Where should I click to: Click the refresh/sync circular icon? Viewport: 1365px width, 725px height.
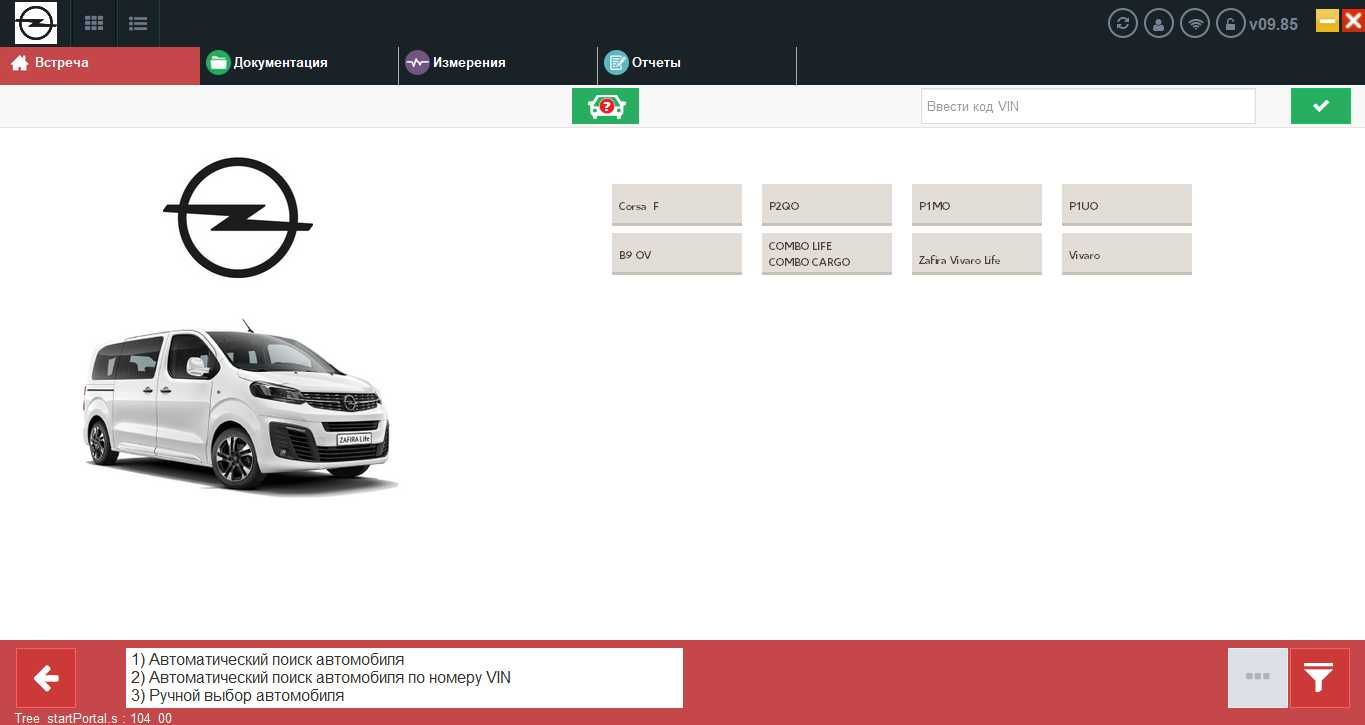[1123, 23]
